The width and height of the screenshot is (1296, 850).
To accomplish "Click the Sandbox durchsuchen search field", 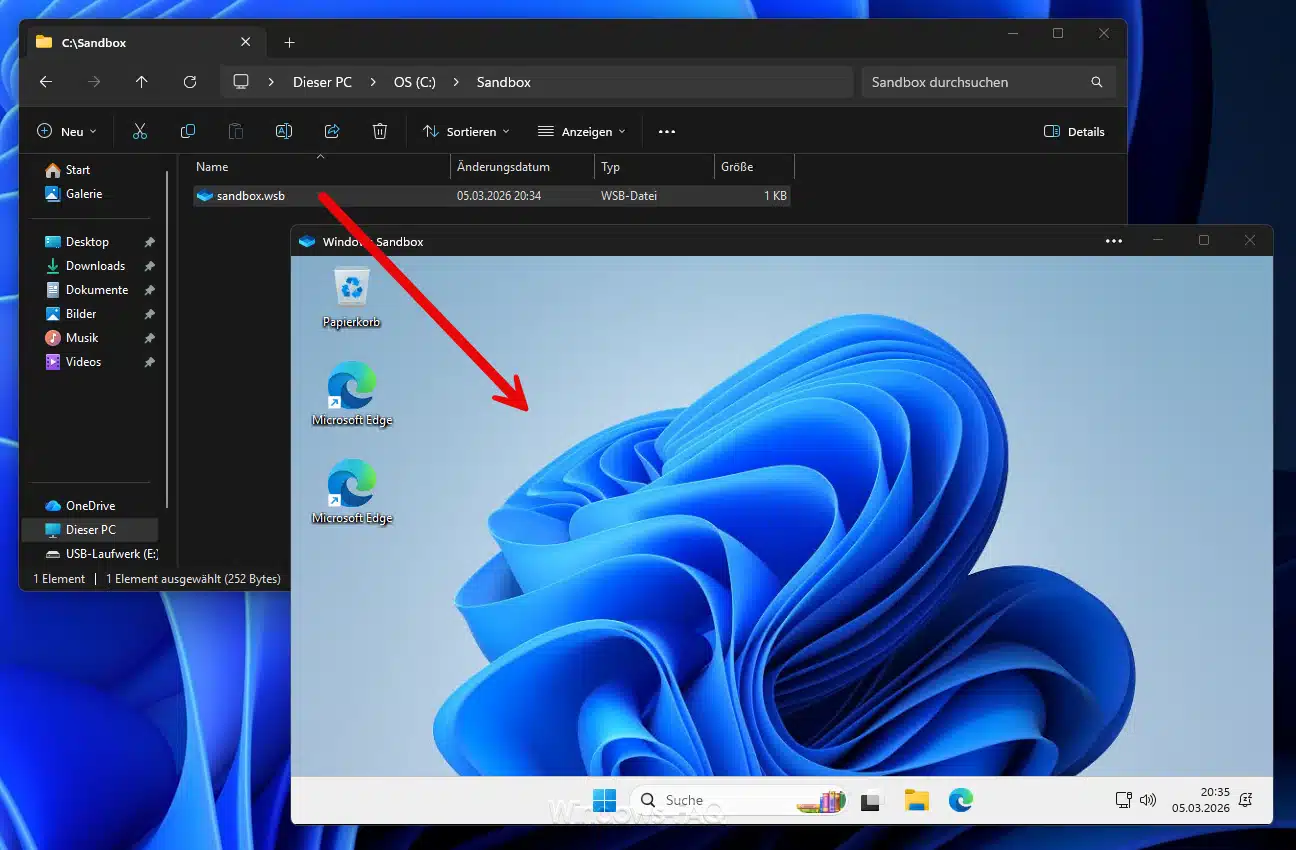I will pos(975,82).
